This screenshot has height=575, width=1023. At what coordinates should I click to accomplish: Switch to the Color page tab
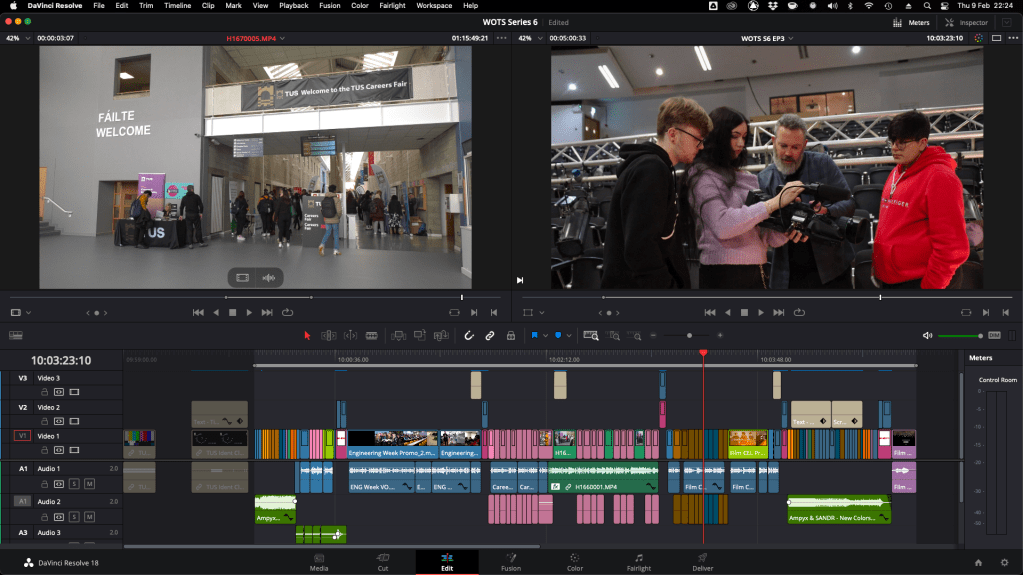tap(574, 562)
